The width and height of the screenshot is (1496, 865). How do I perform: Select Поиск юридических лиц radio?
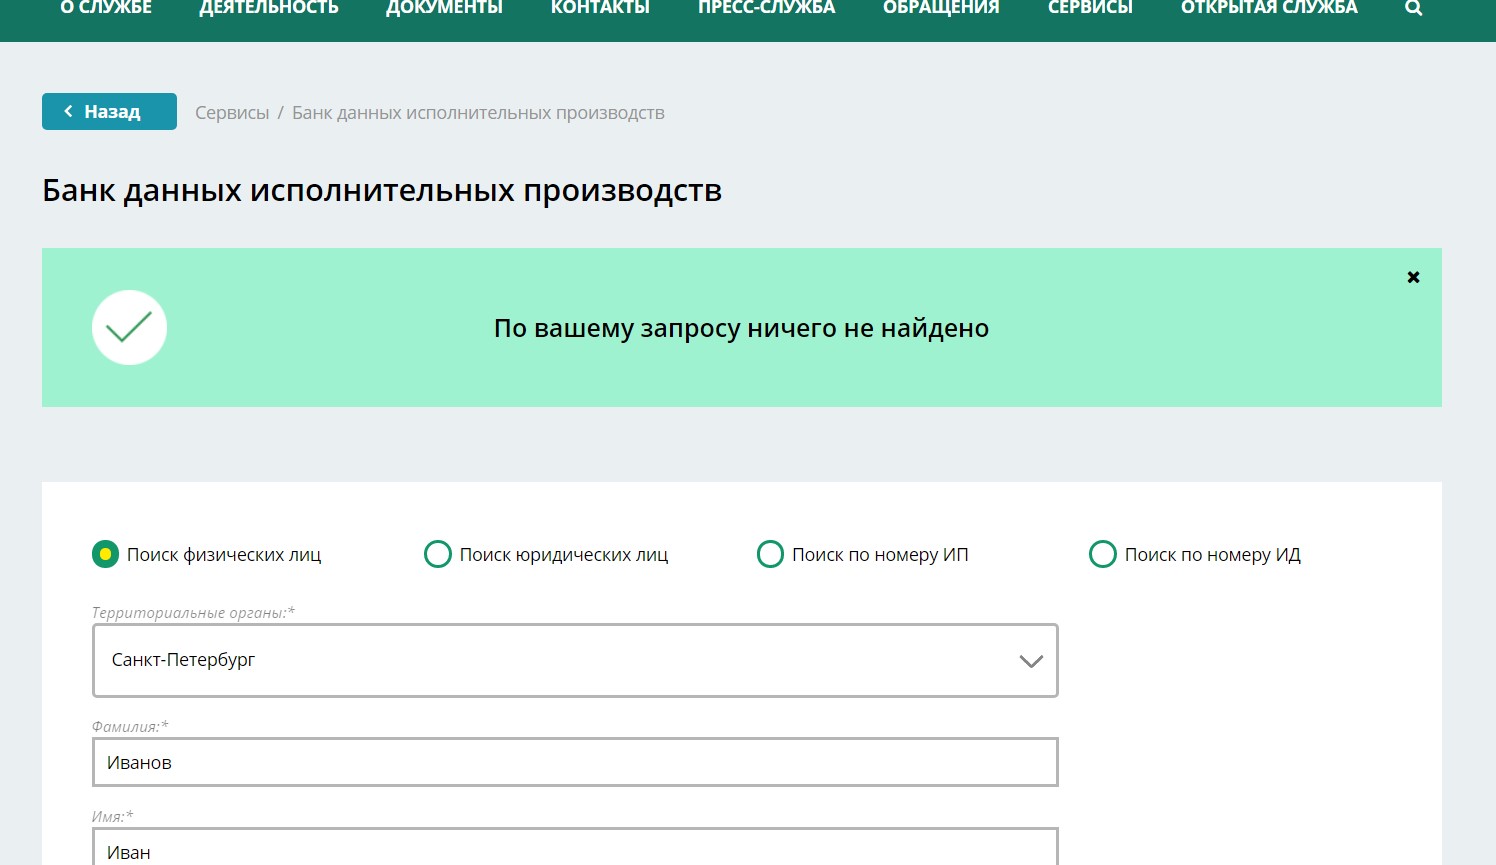(x=438, y=554)
